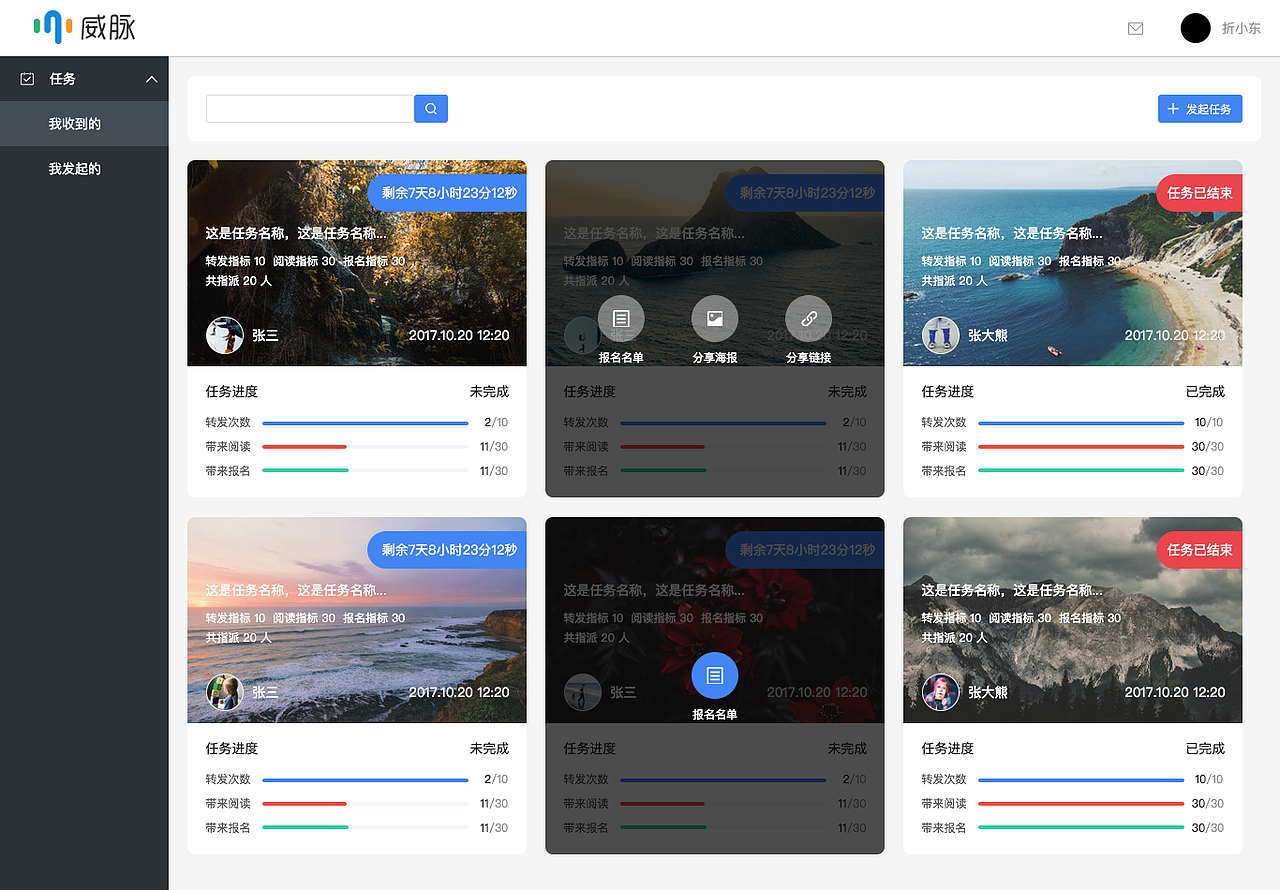Click 未完成 status under sunset waves card
Viewport: 1280px width, 890px height.
click(490, 749)
